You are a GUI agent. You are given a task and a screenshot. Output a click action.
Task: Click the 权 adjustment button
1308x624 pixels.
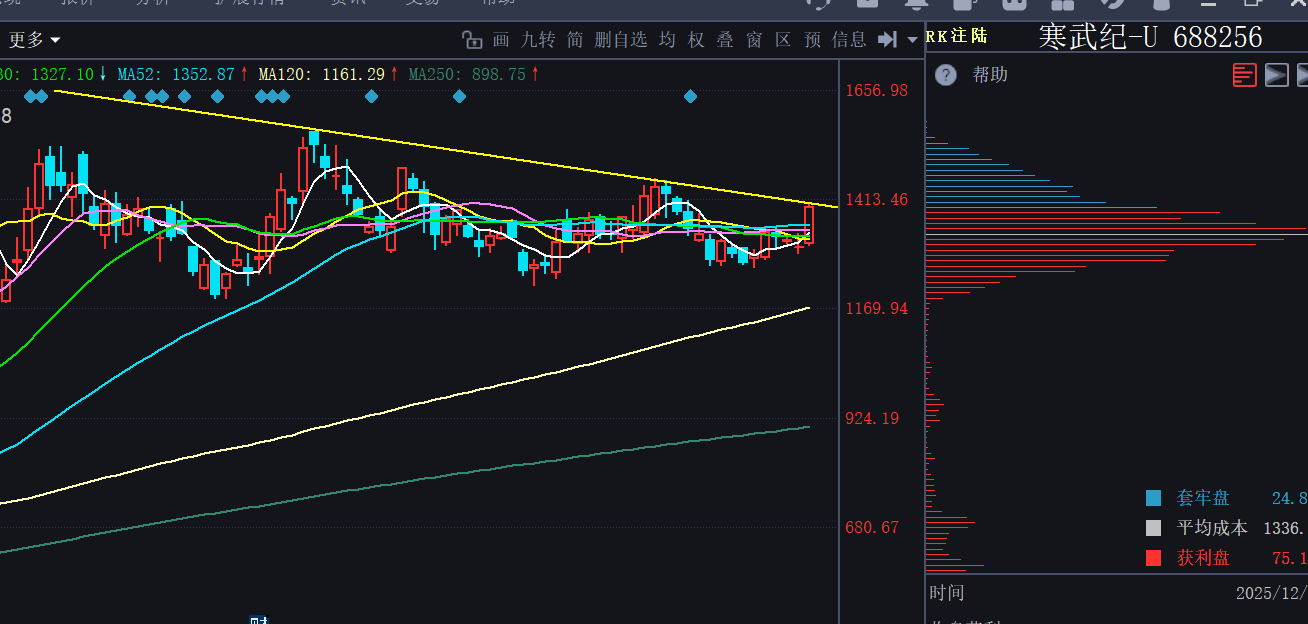(x=696, y=40)
